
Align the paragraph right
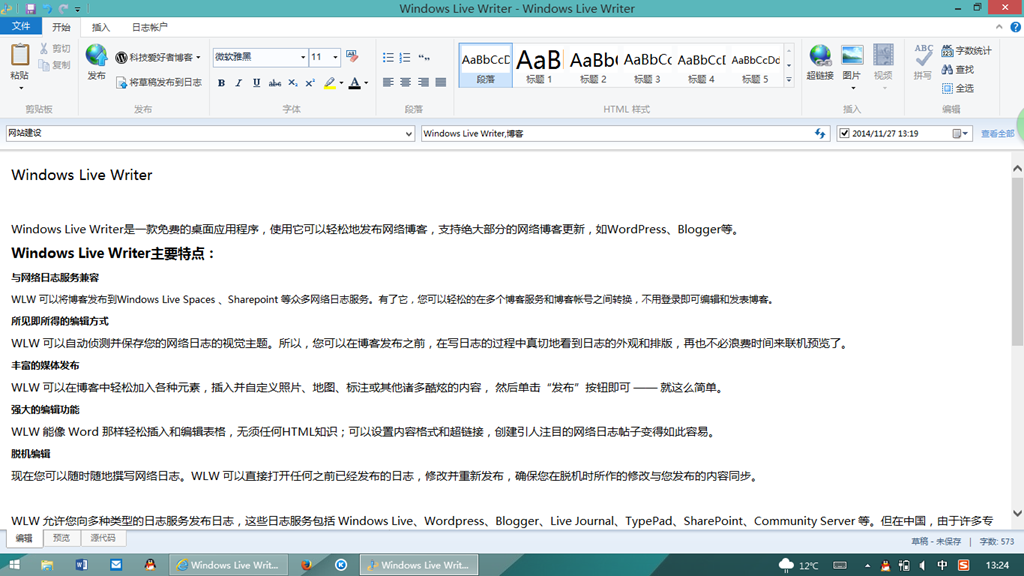pyautogui.click(x=423, y=82)
